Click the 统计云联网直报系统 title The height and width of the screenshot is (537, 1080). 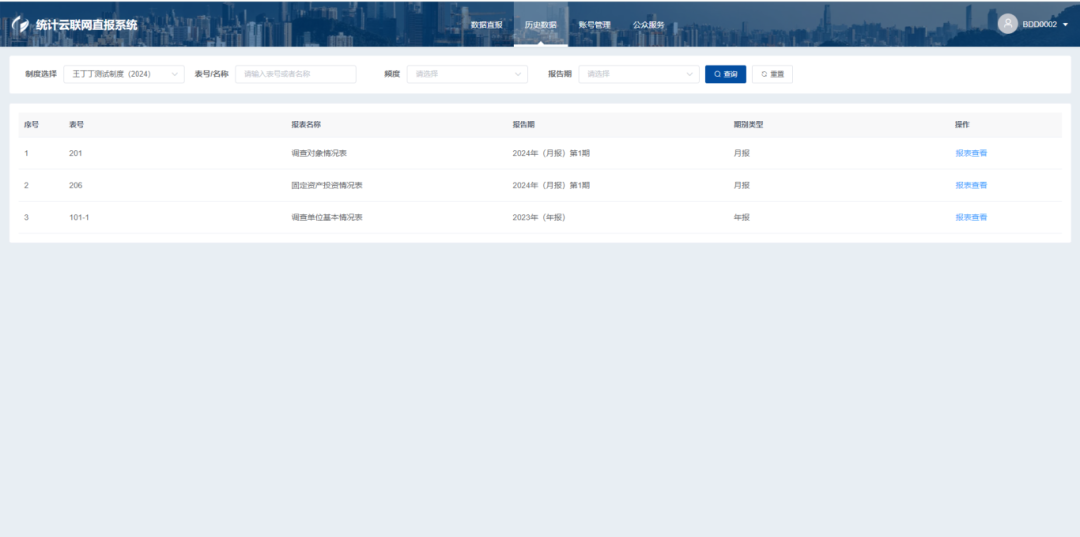[x=86, y=24]
